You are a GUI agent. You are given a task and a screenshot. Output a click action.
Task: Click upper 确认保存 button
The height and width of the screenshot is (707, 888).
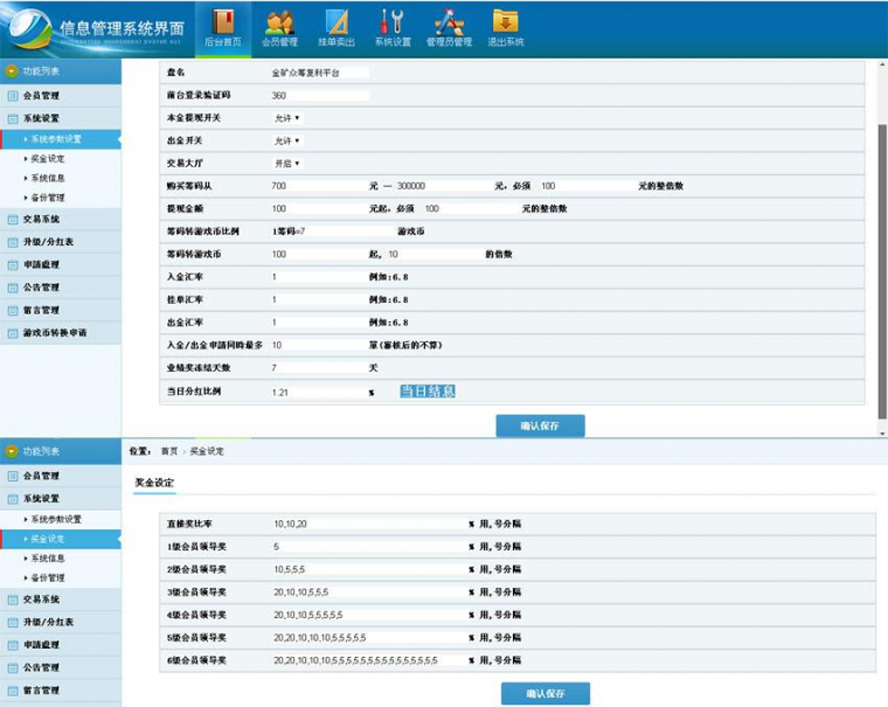[x=540, y=426]
